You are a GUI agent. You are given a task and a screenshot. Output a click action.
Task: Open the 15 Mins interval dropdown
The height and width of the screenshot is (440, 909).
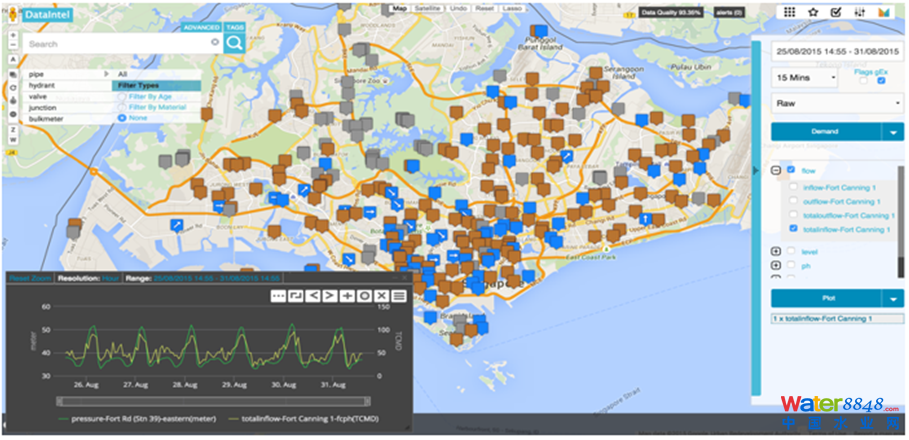tap(805, 77)
